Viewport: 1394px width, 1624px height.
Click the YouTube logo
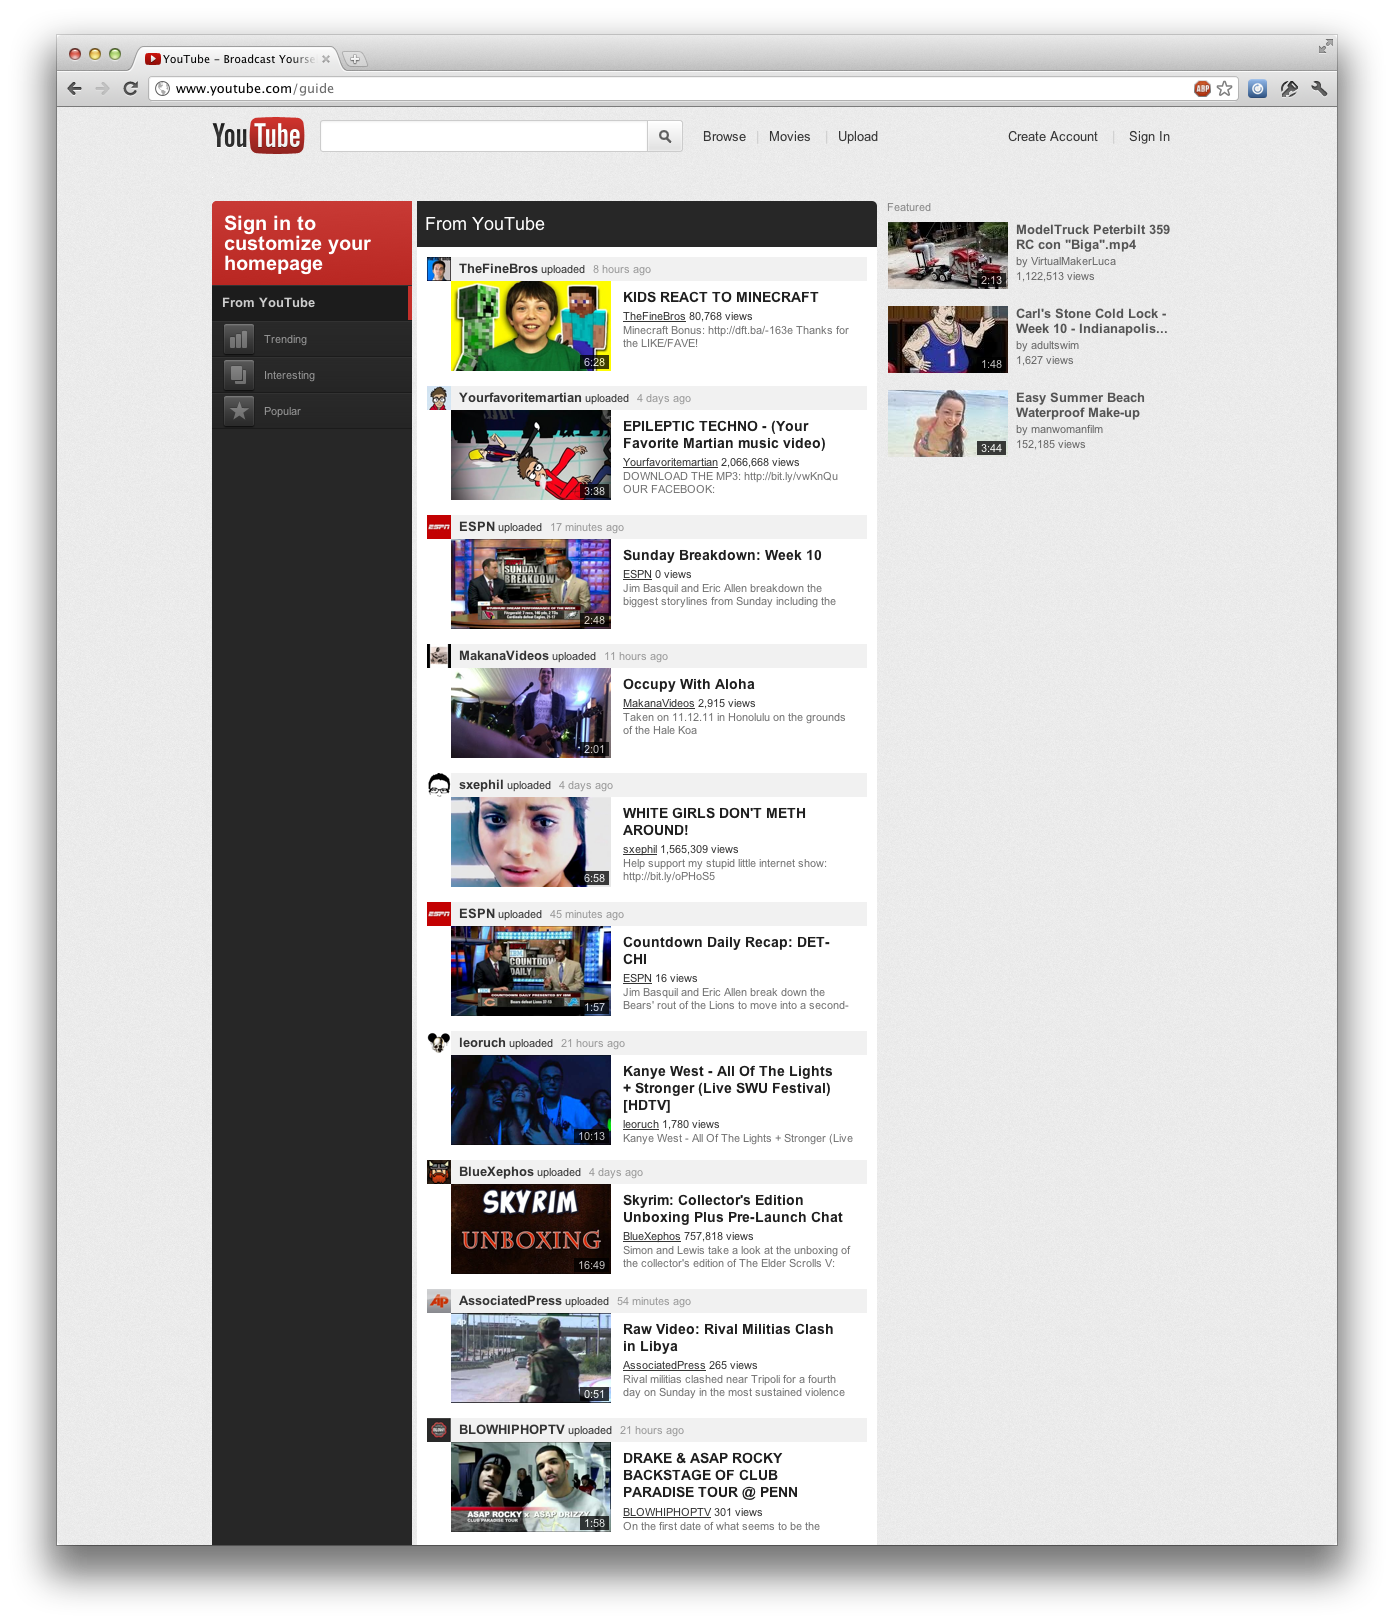(x=257, y=136)
